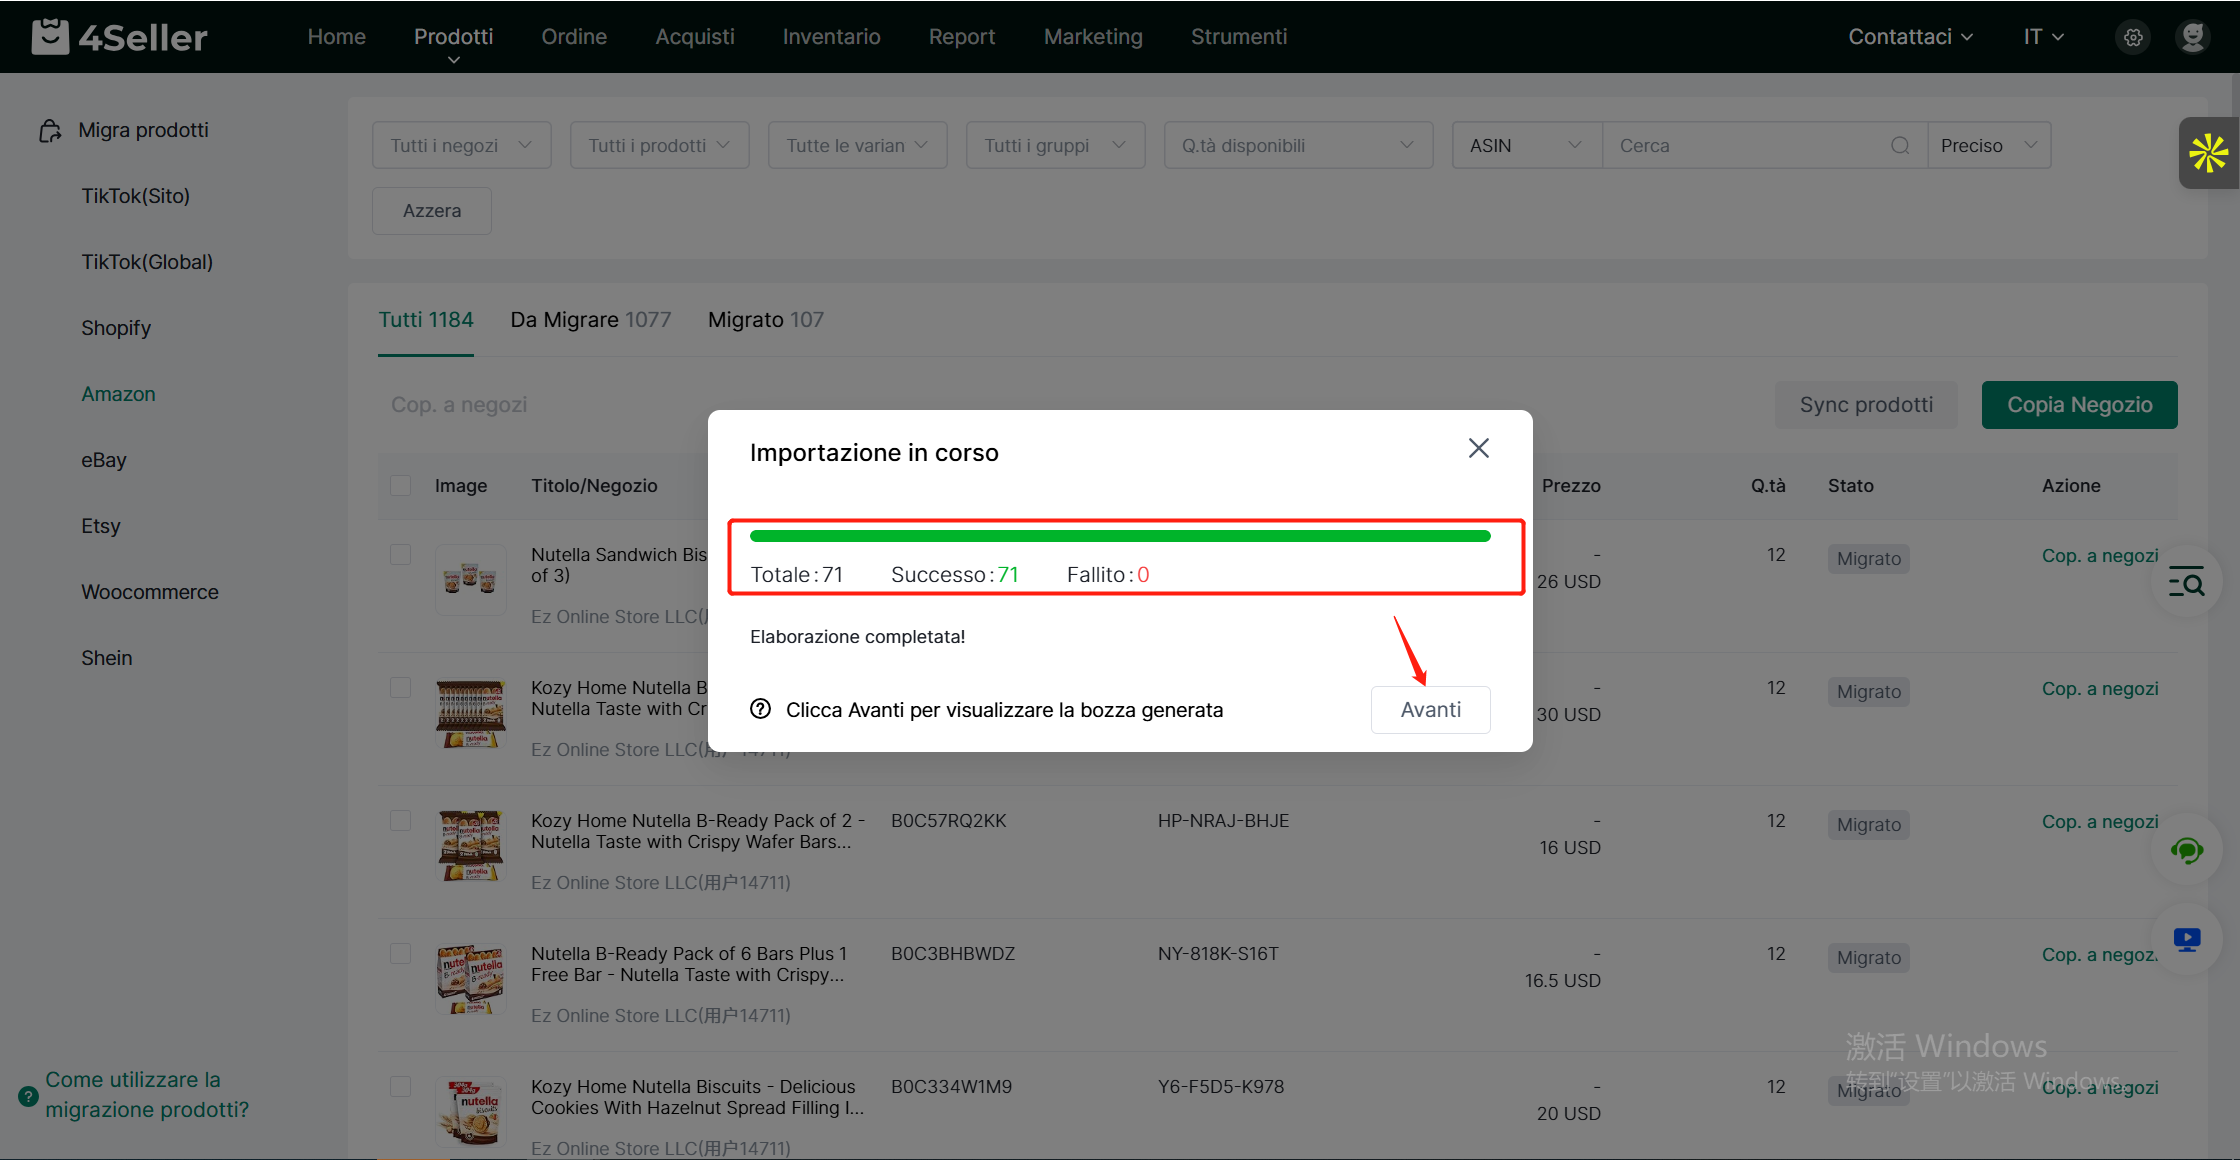Click the Migra prodotti sidebar icon
Viewport: 2240px width, 1160px height.
[x=50, y=131]
